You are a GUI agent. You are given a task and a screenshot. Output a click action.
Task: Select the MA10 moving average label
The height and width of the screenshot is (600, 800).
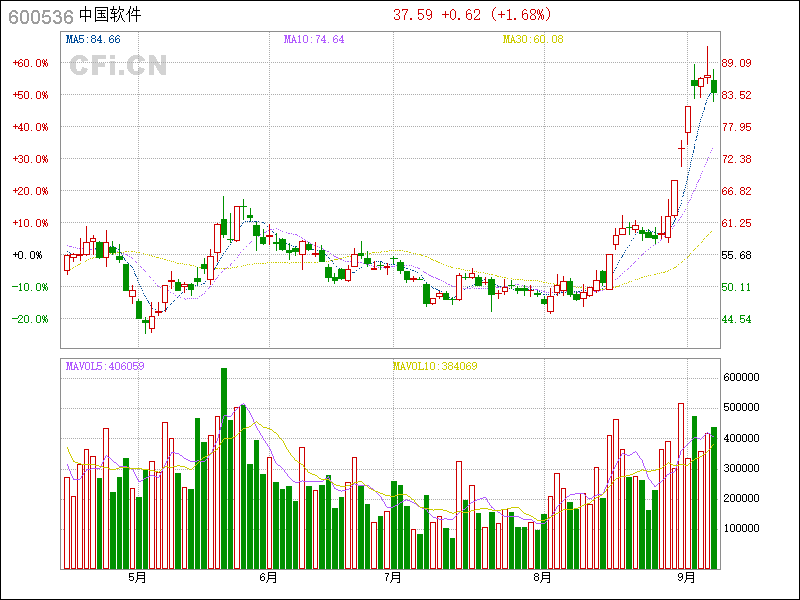pyautogui.click(x=313, y=39)
